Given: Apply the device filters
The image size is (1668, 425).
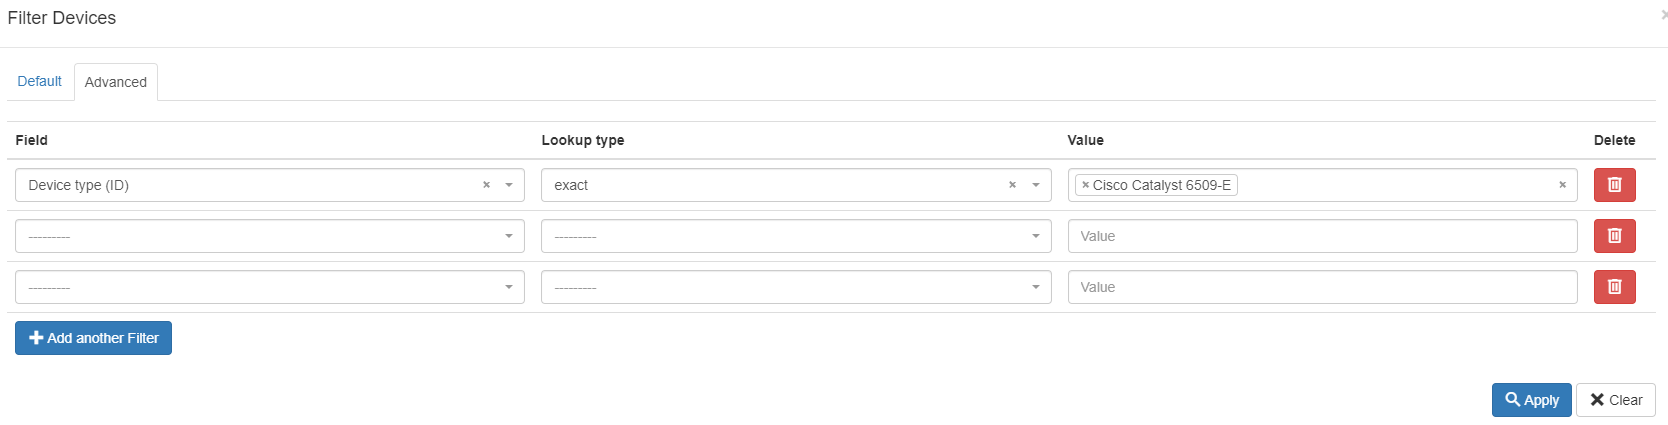Looking at the screenshot, I should coord(1531,400).
